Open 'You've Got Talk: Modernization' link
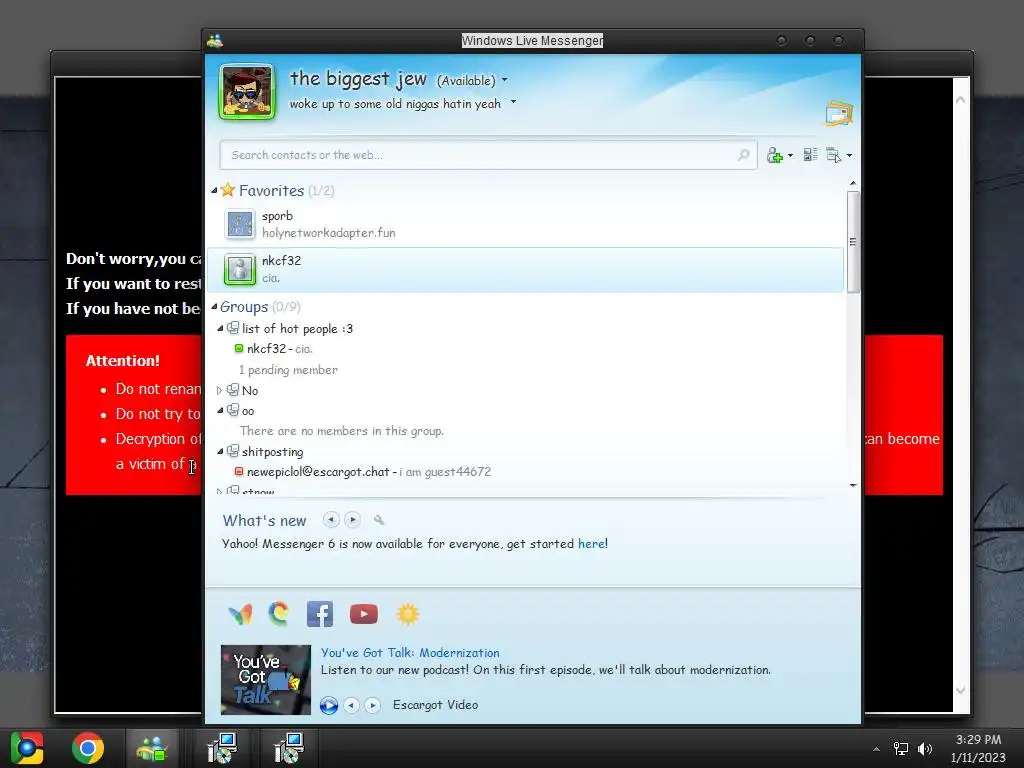 [410, 652]
